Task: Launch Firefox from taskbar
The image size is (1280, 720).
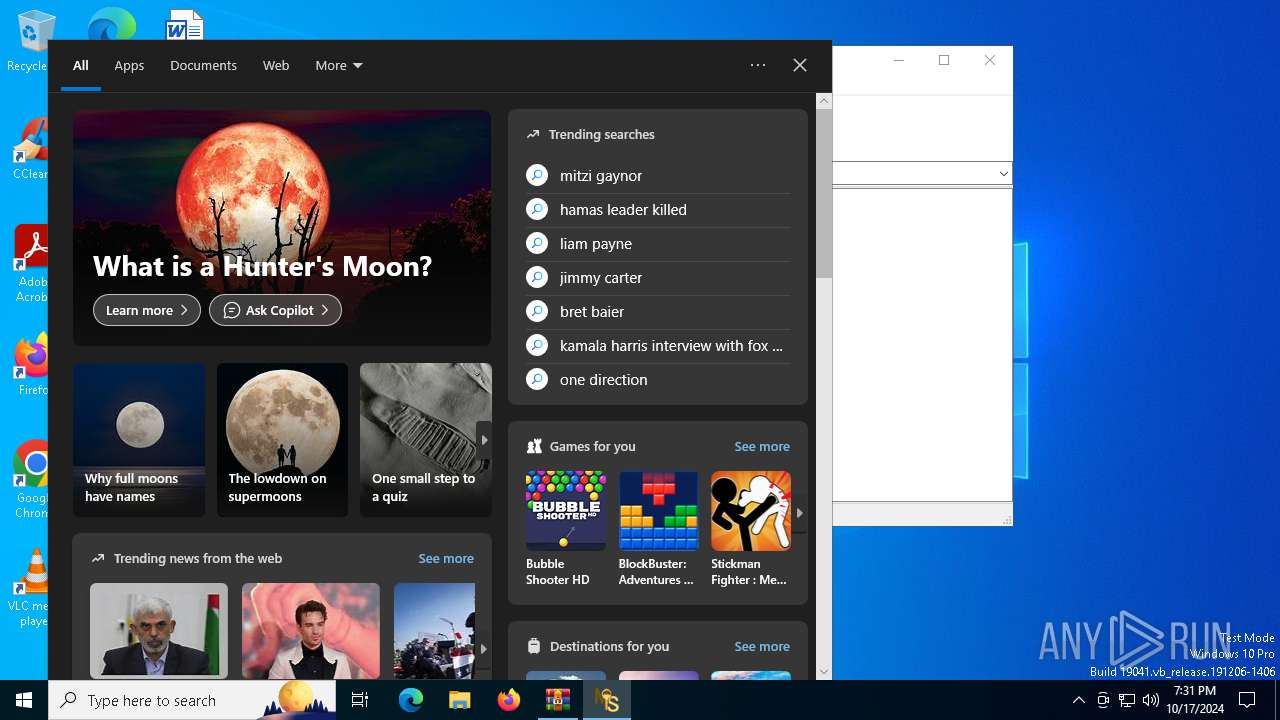Action: [508, 700]
